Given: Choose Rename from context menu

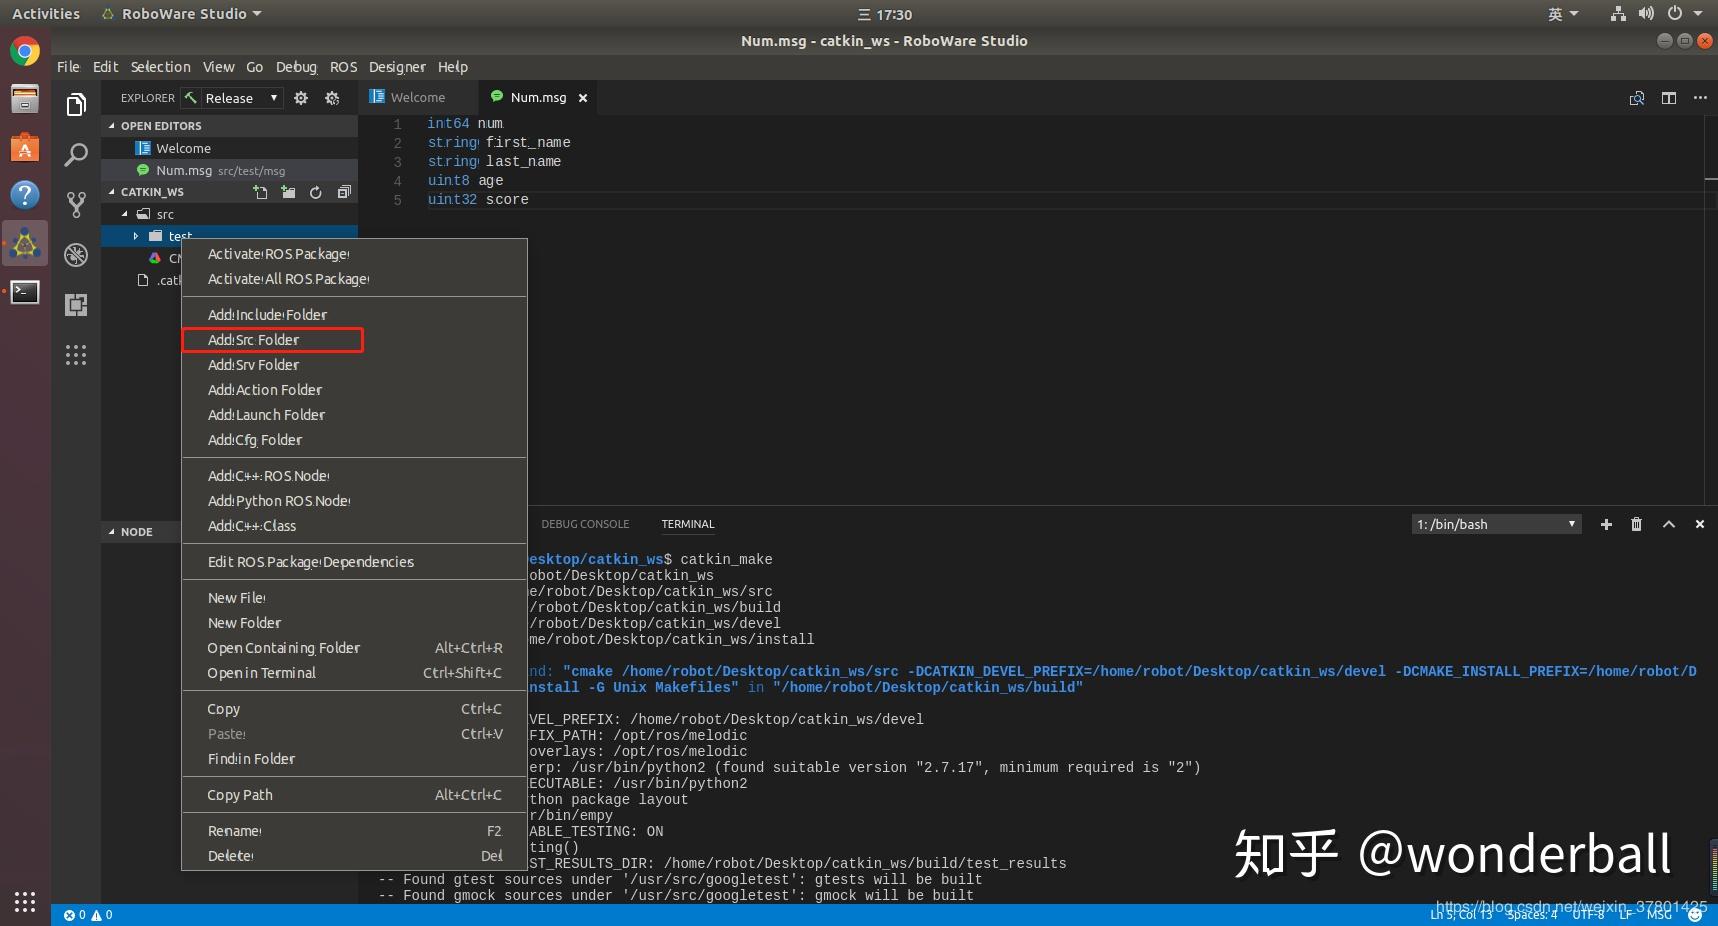Looking at the screenshot, I should (x=354, y=831).
